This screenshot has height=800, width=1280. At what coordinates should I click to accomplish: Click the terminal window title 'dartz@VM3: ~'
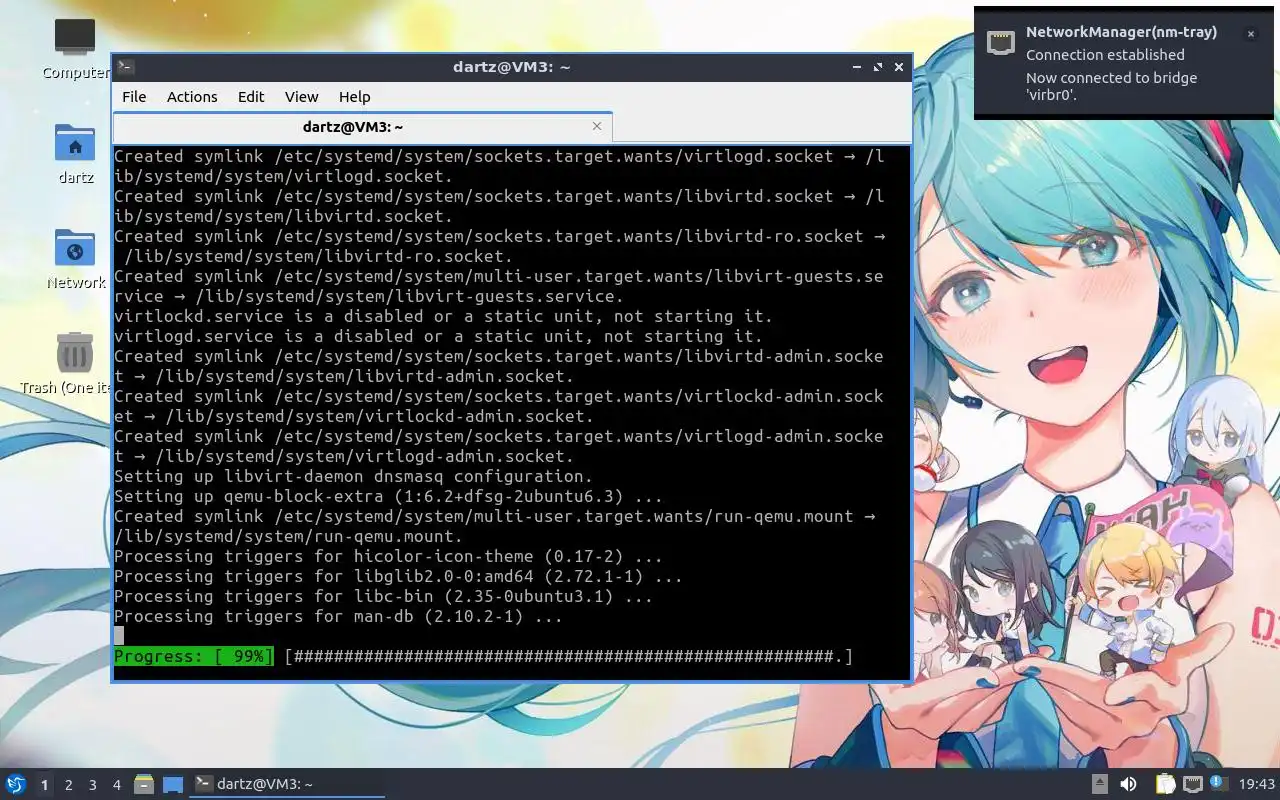512,67
